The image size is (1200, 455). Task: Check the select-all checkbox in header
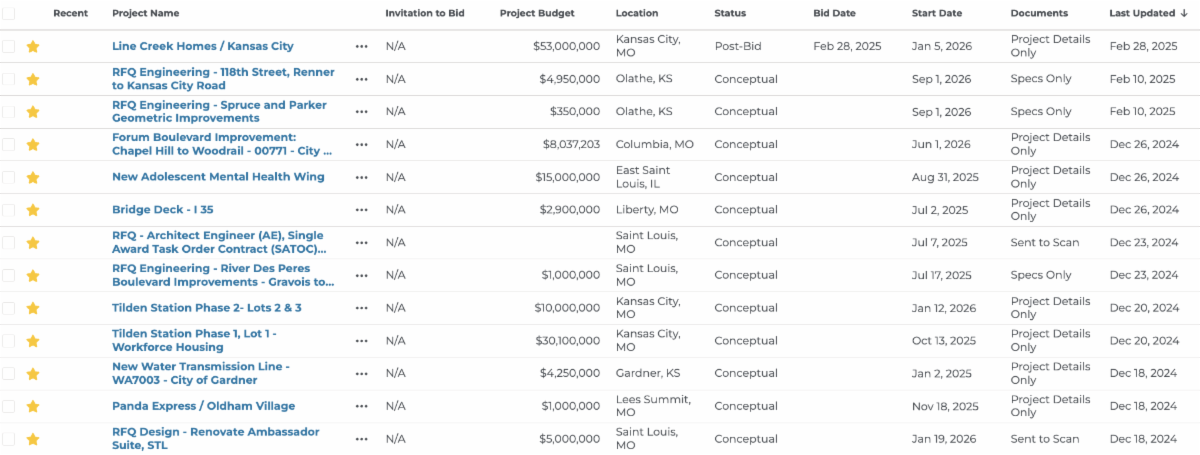pyautogui.click(x=8, y=13)
